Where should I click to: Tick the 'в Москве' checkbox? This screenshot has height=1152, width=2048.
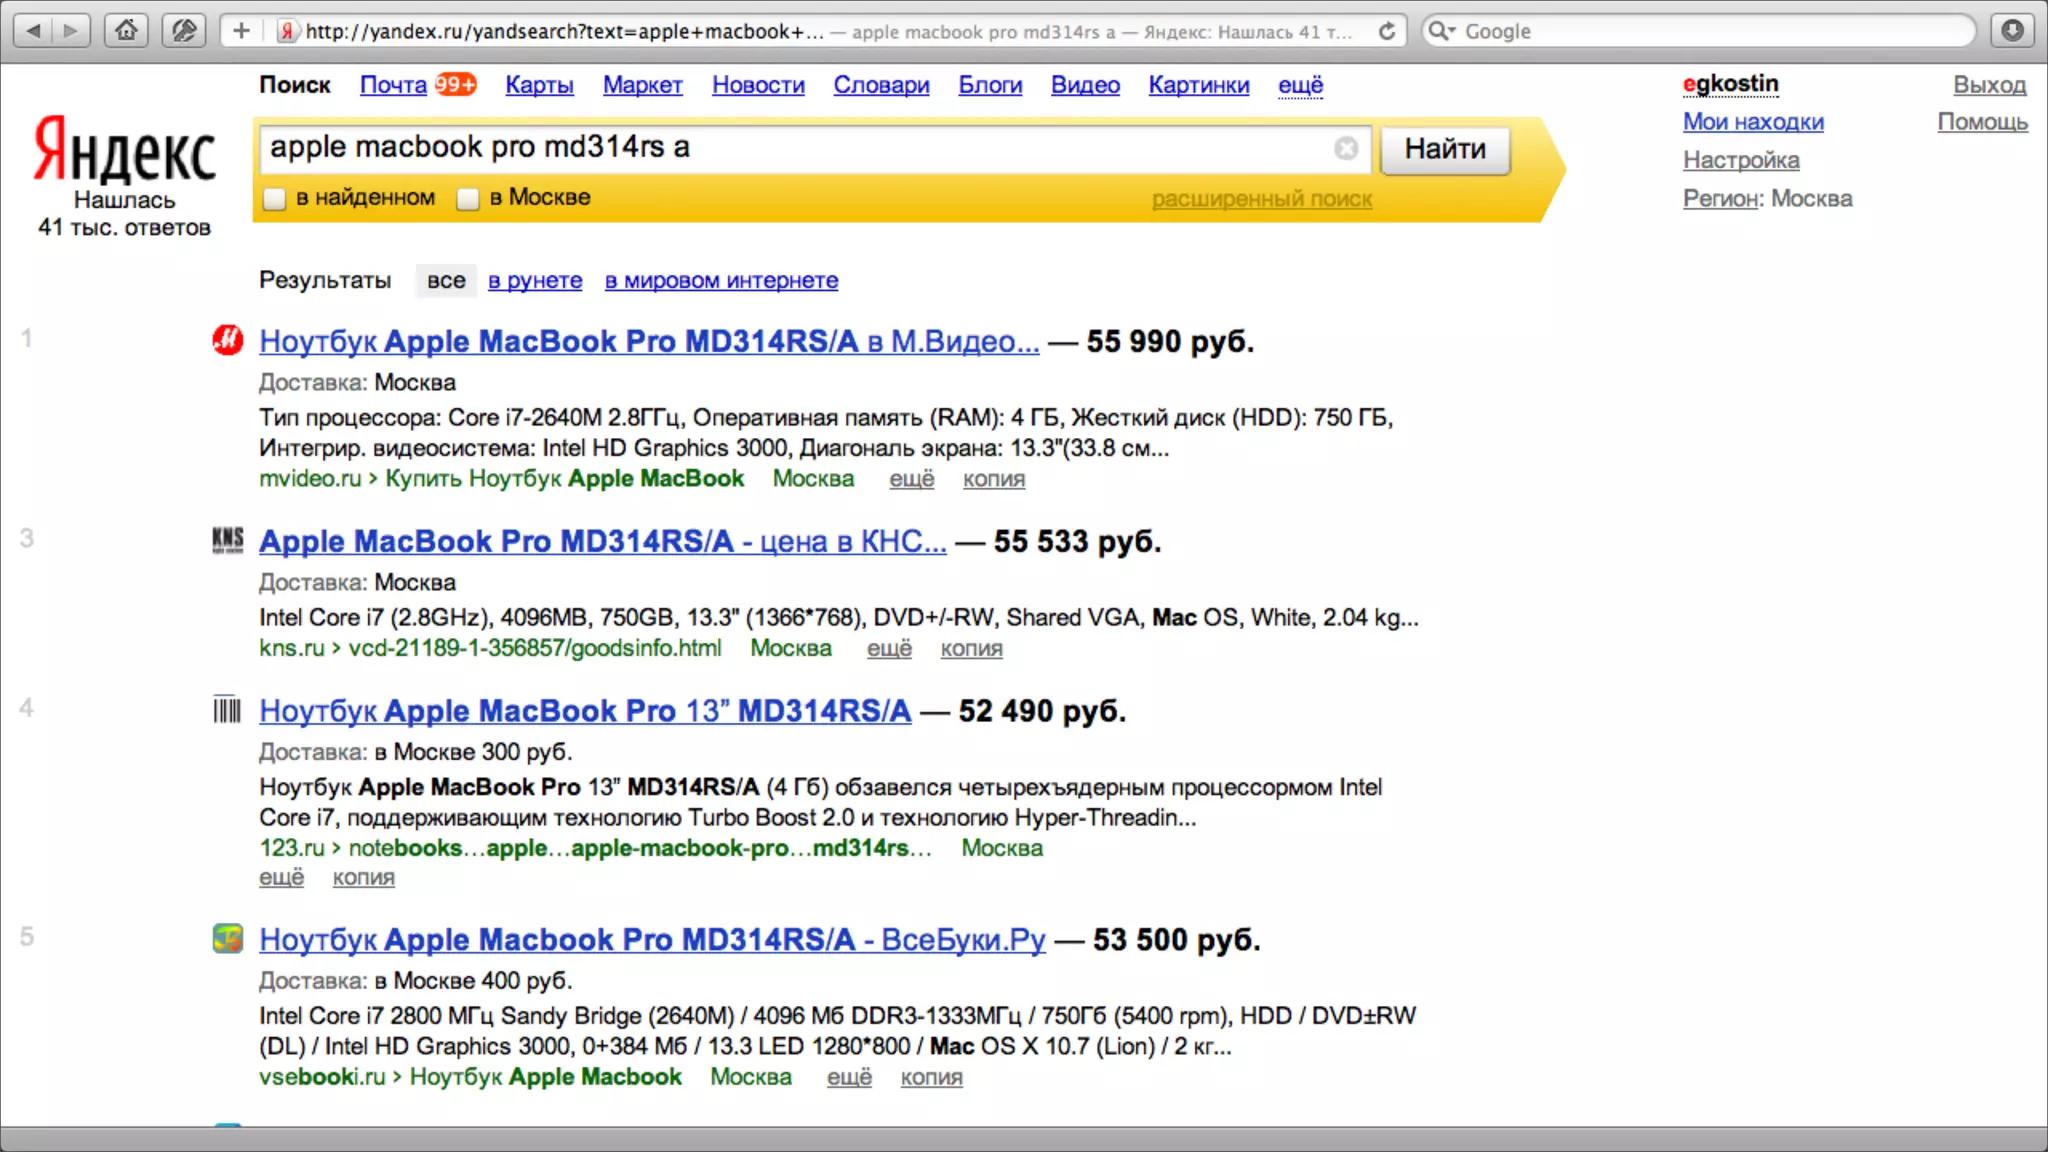468,198
